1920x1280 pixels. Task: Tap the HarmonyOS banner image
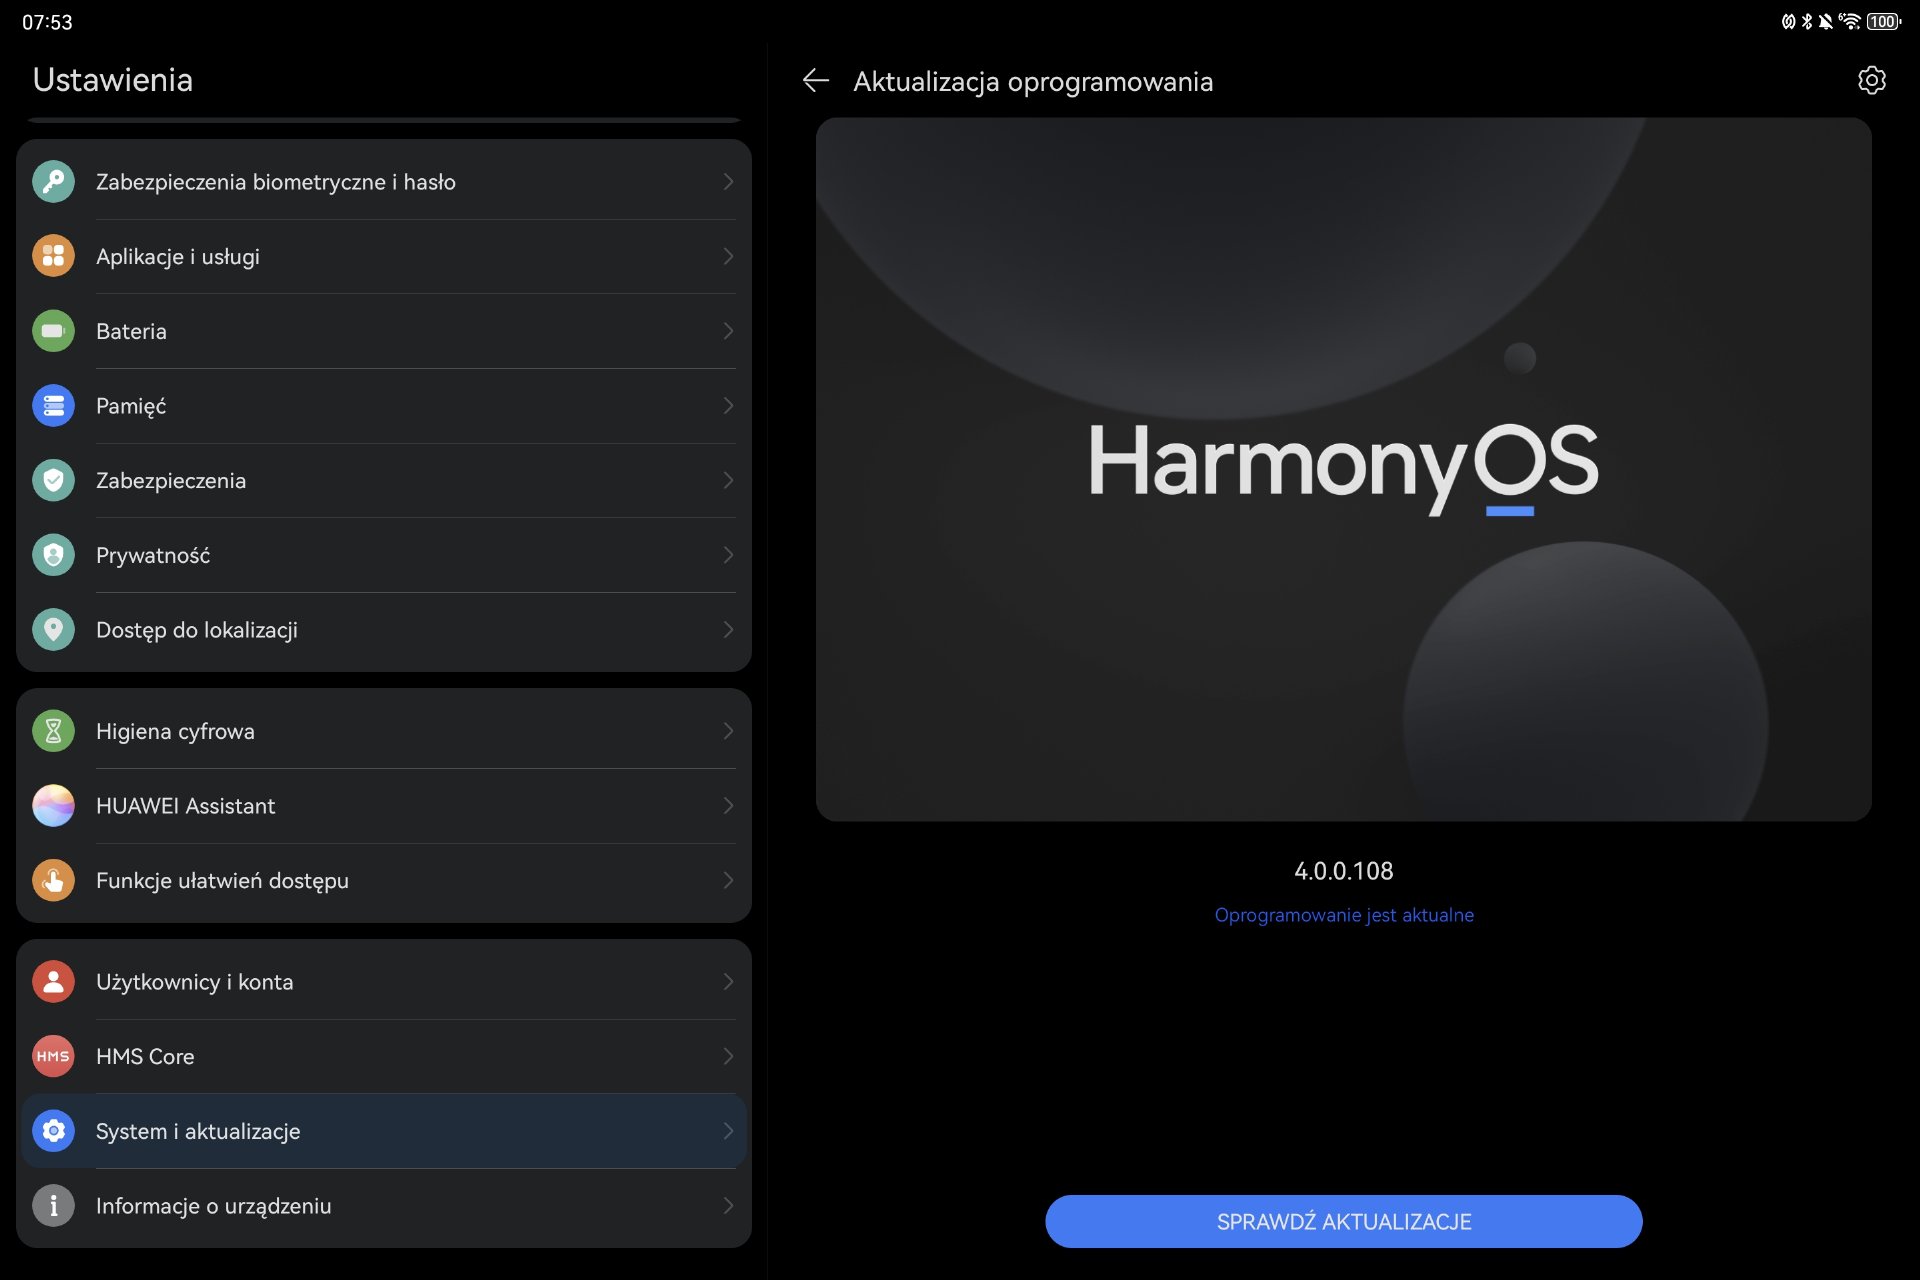pyautogui.click(x=1344, y=470)
